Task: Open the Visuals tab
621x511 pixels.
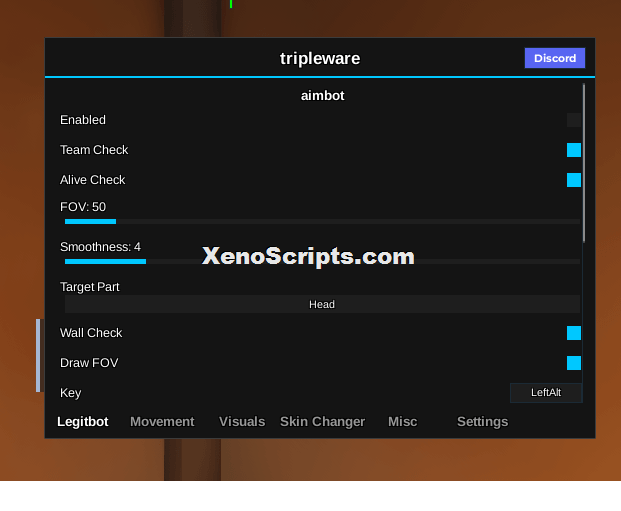Action: (x=242, y=421)
